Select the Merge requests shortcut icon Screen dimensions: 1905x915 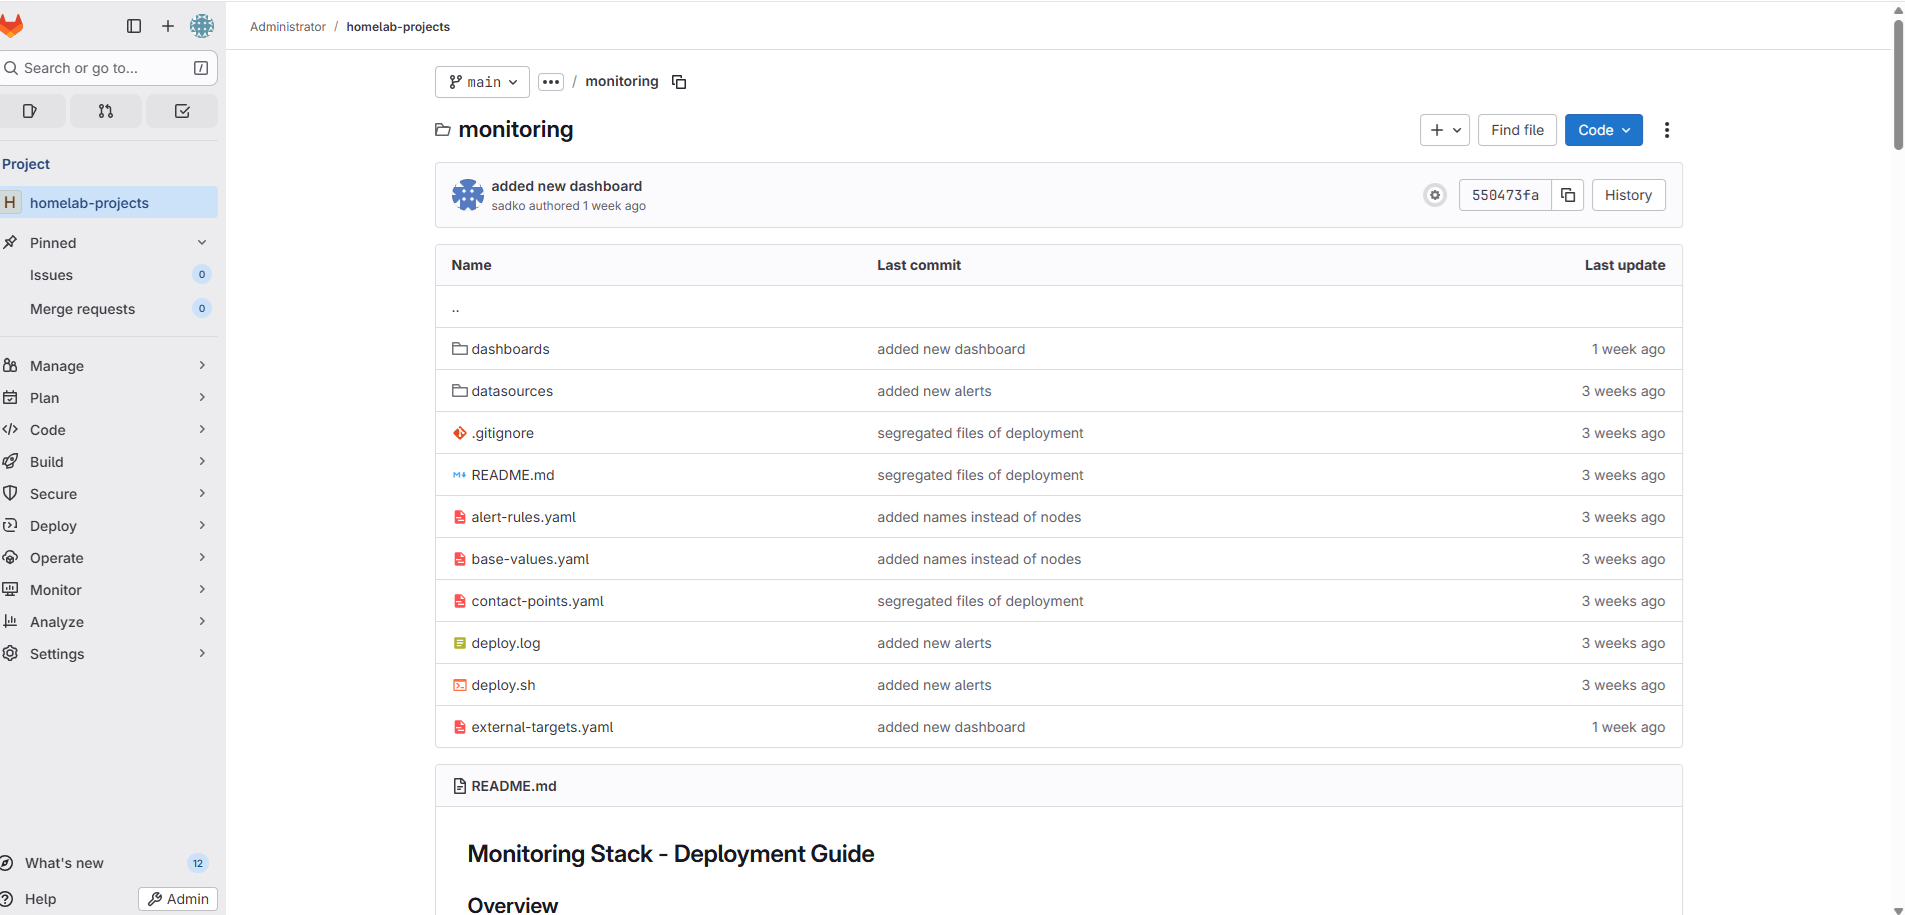pyautogui.click(x=105, y=111)
